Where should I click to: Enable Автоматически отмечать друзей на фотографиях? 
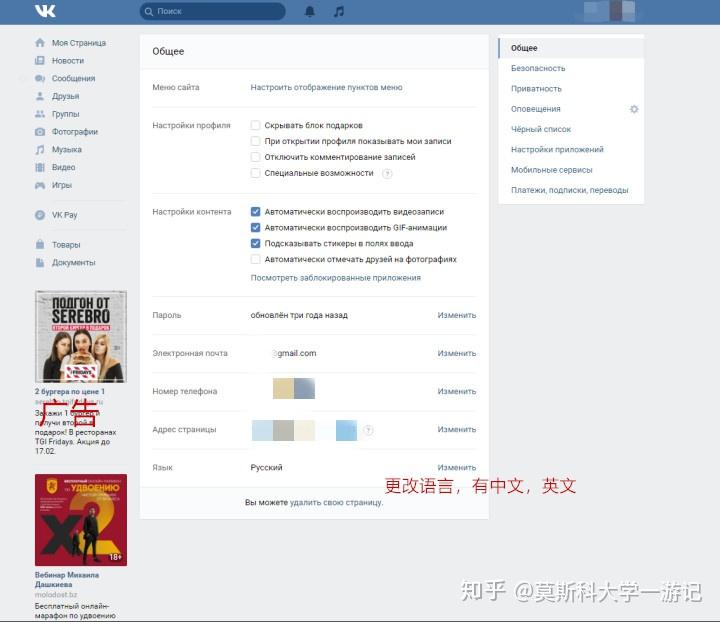[x=255, y=259]
